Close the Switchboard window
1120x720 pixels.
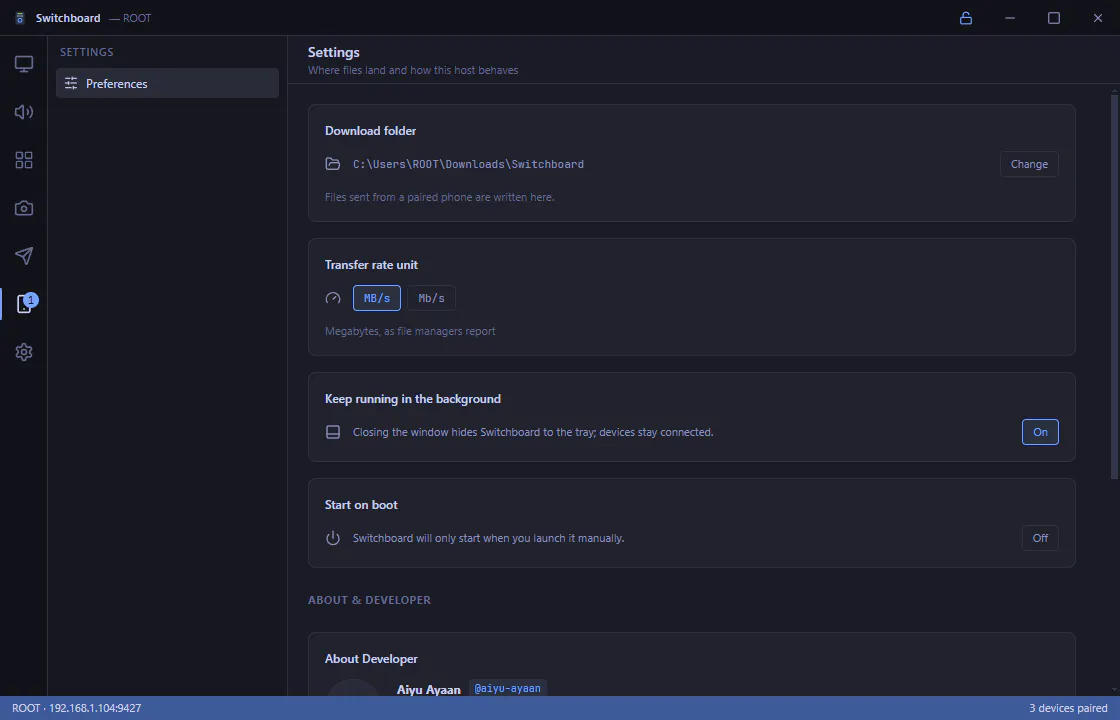1098,18
